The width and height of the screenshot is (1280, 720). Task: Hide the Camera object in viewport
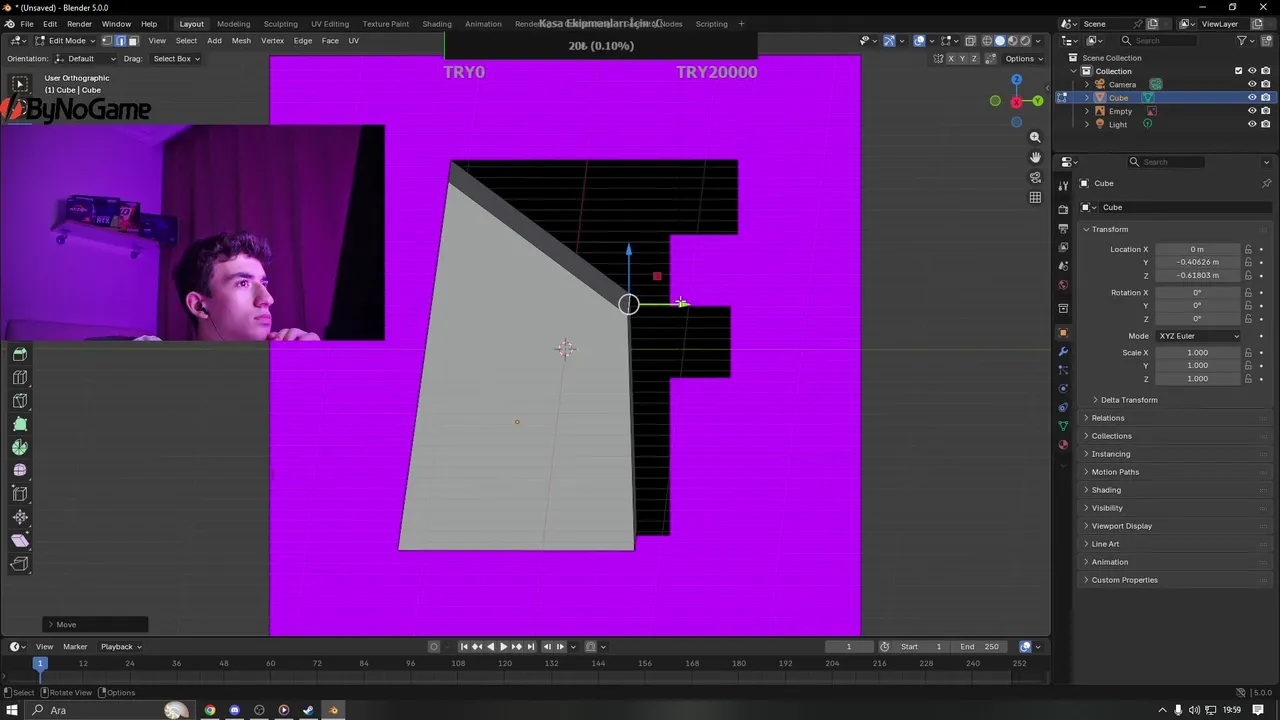(x=1251, y=84)
